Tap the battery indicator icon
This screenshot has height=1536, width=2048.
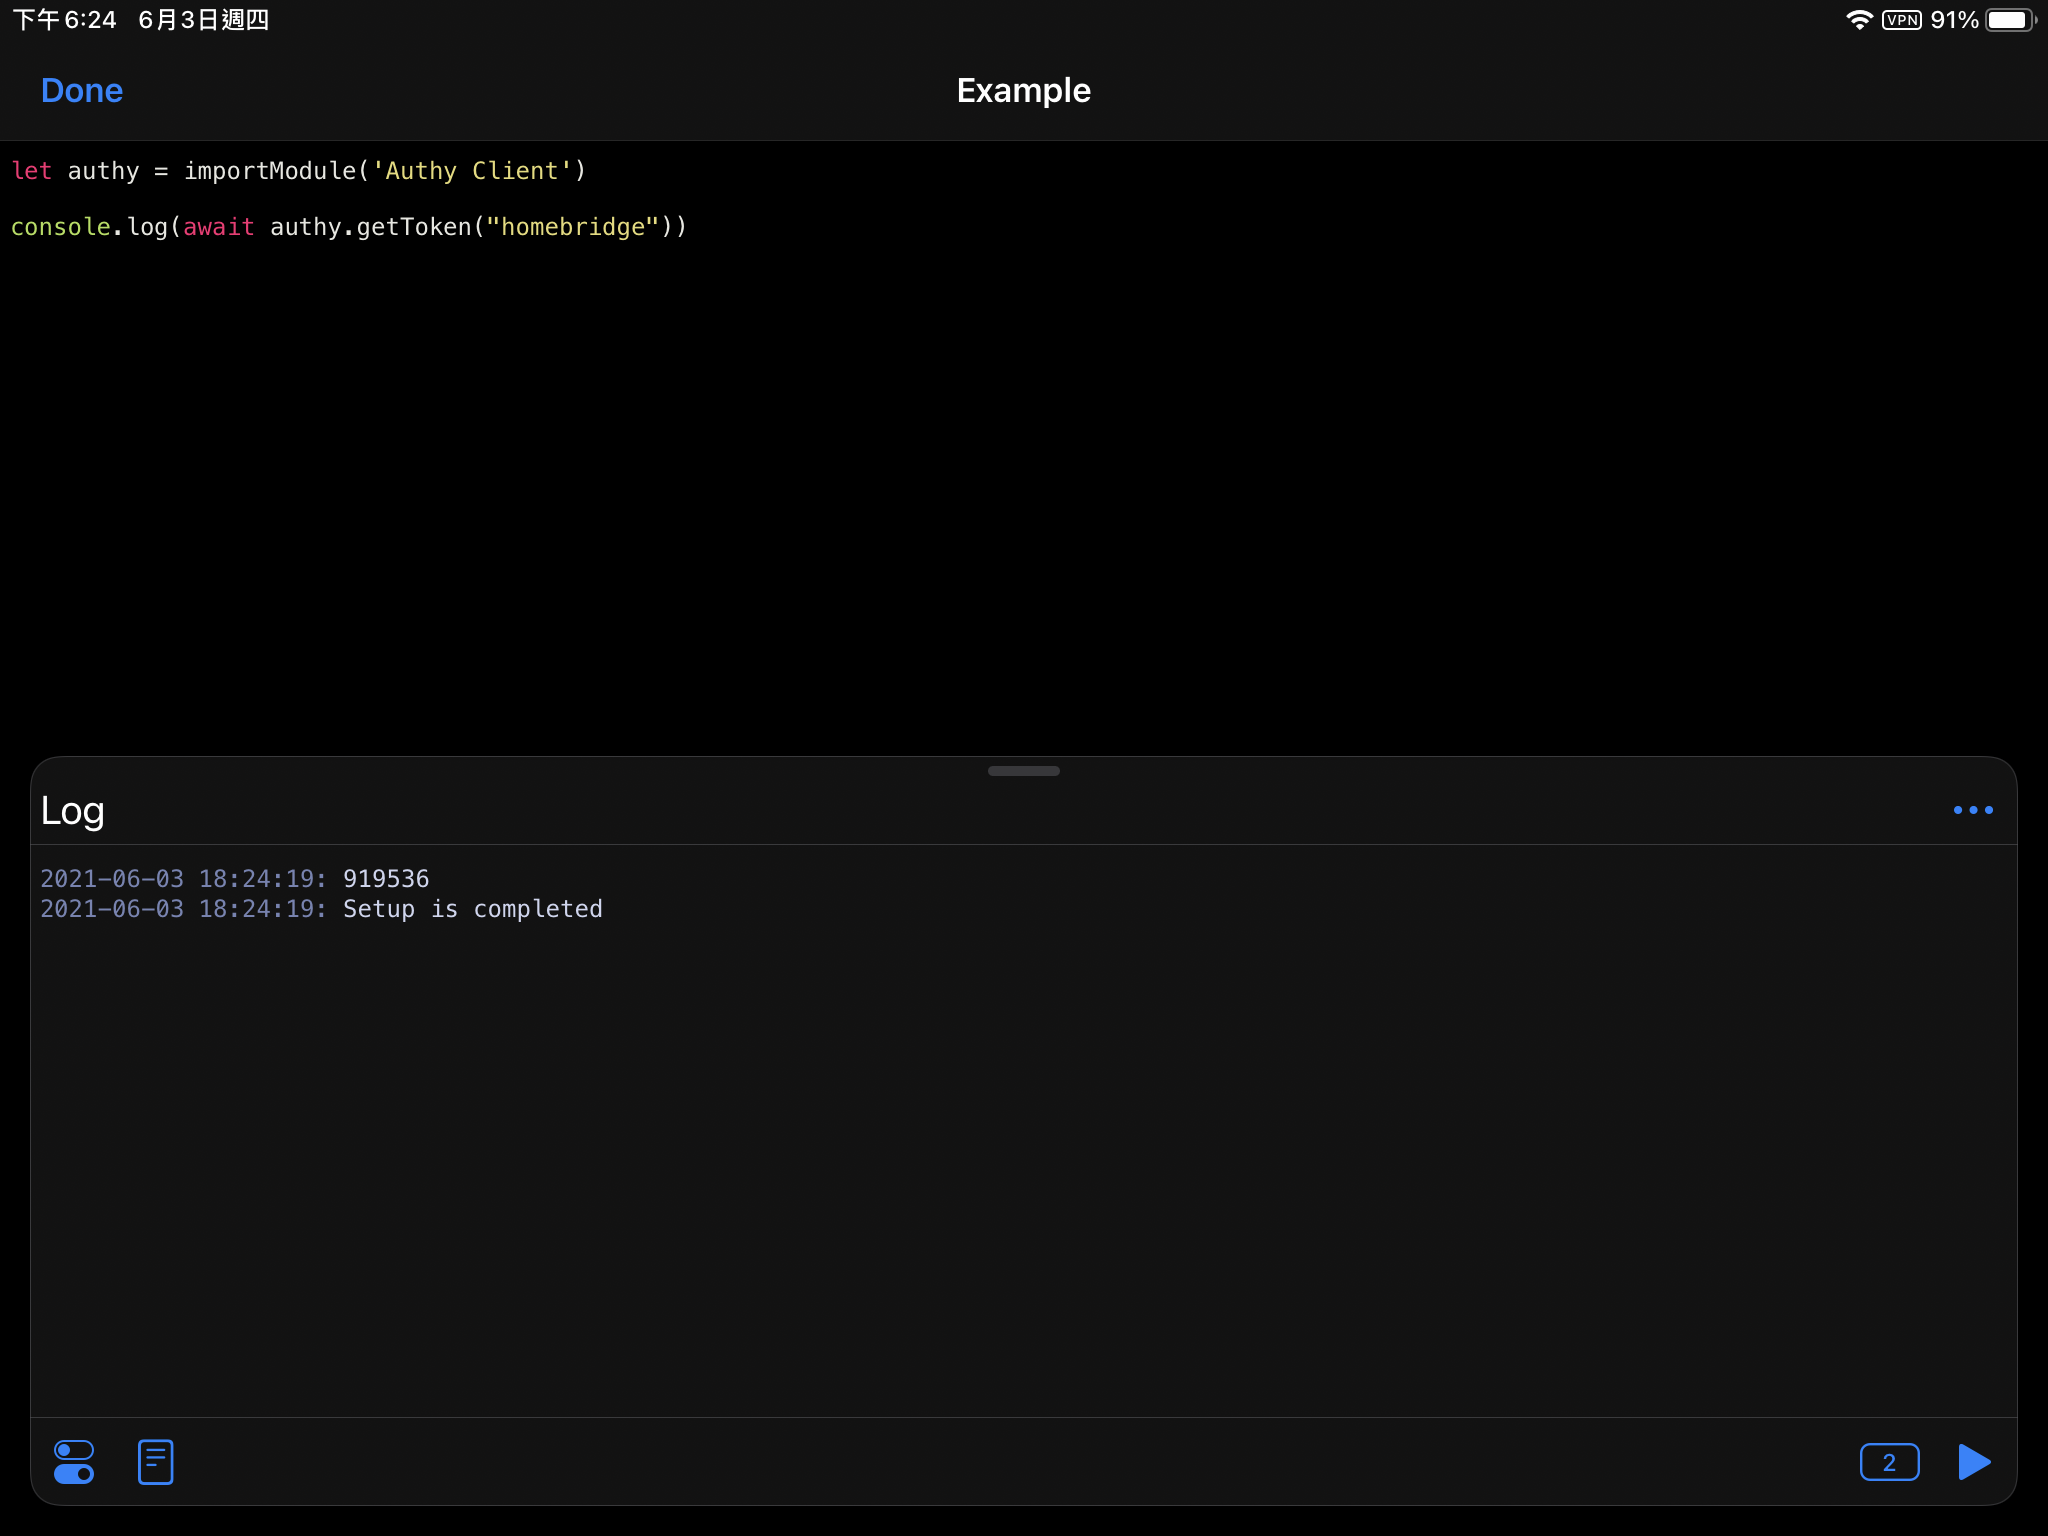pos(2009,20)
